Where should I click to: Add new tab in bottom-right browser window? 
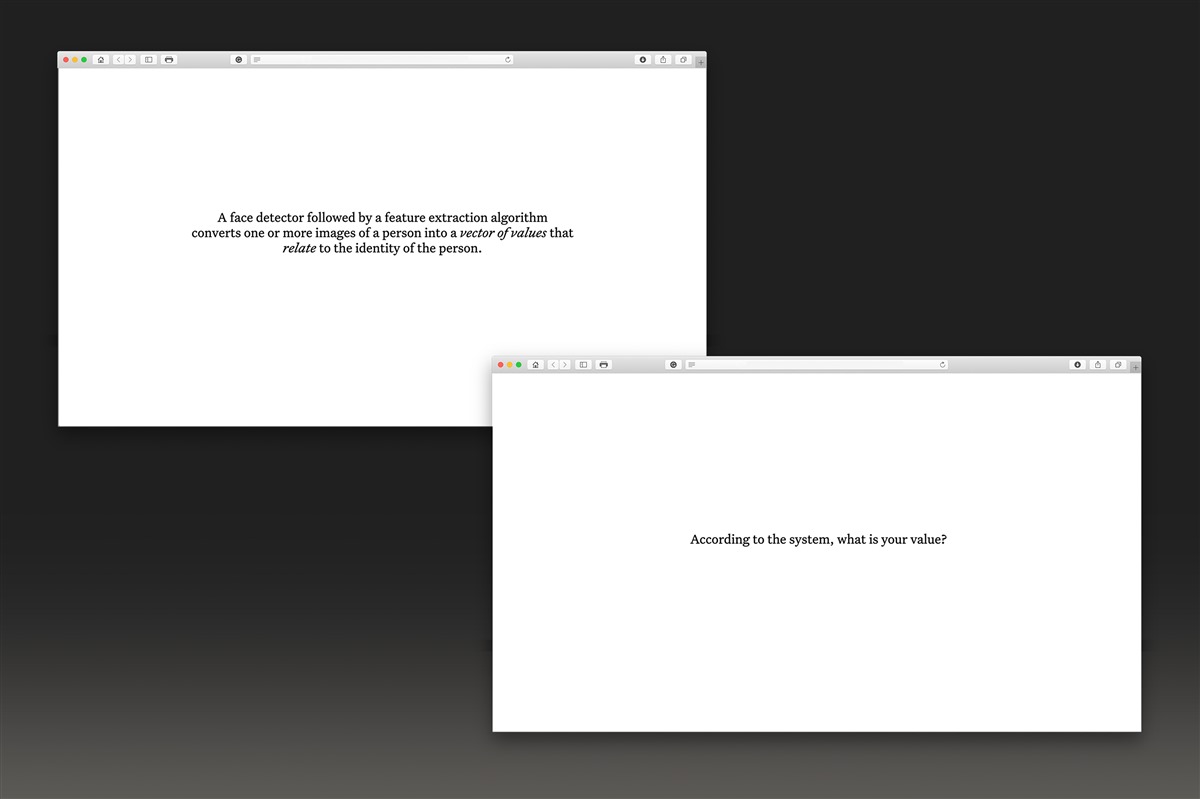[1136, 367]
